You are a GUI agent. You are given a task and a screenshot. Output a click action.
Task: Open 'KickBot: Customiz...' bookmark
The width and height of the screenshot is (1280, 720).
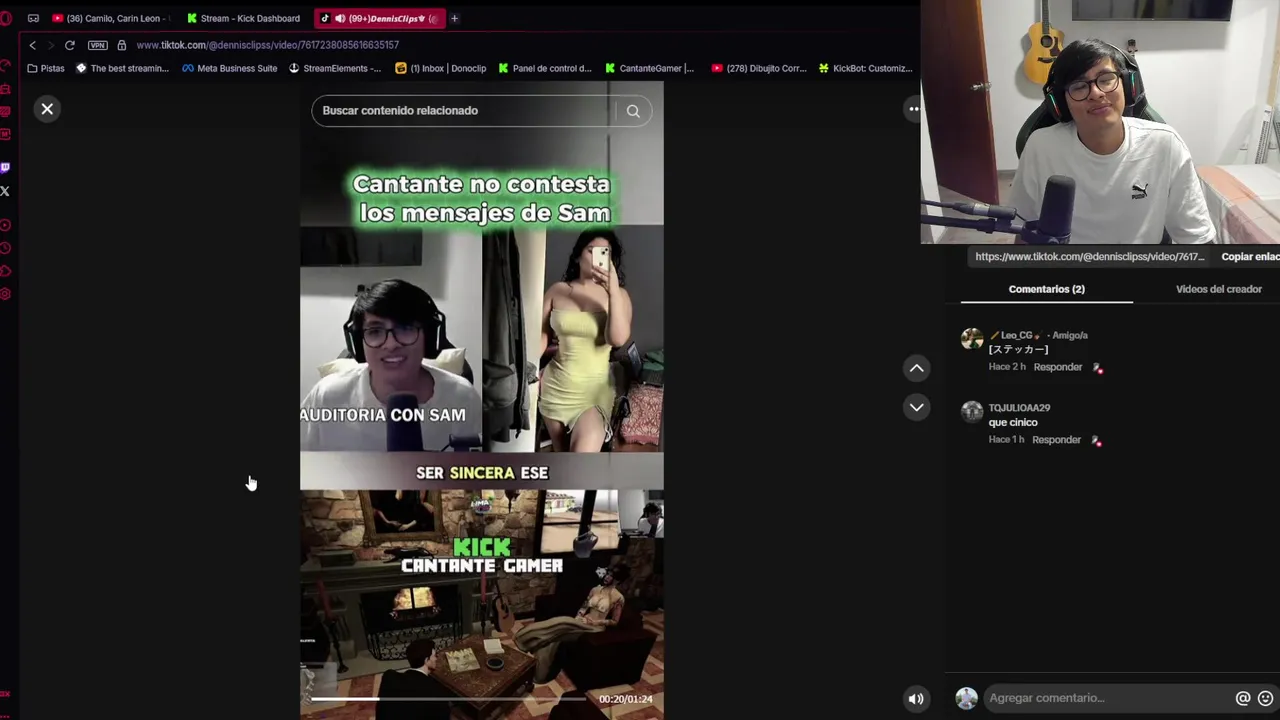(865, 68)
